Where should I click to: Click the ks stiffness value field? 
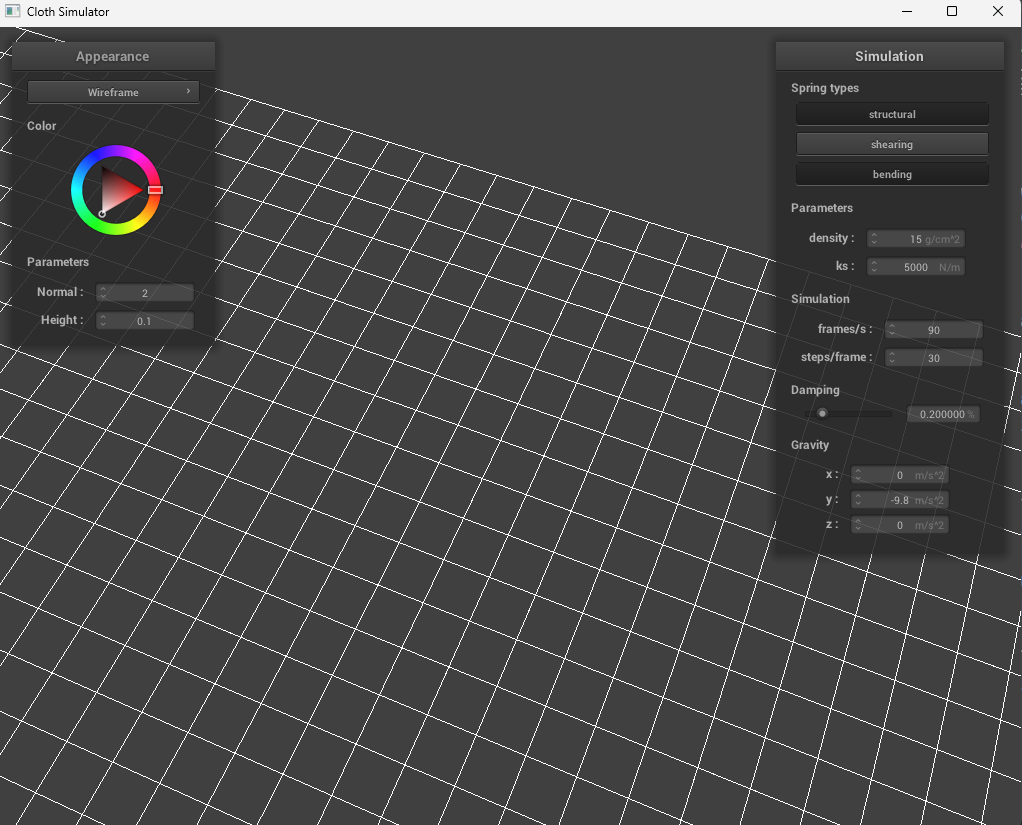[x=916, y=267]
